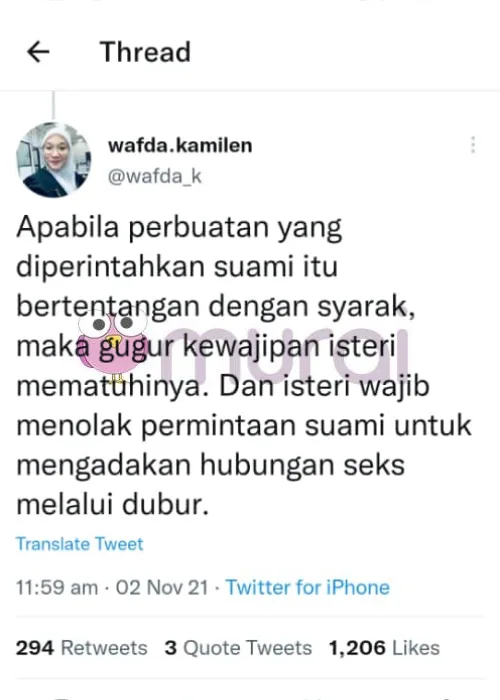Tap the line 'diperintahkan suami itu'

click(177, 267)
